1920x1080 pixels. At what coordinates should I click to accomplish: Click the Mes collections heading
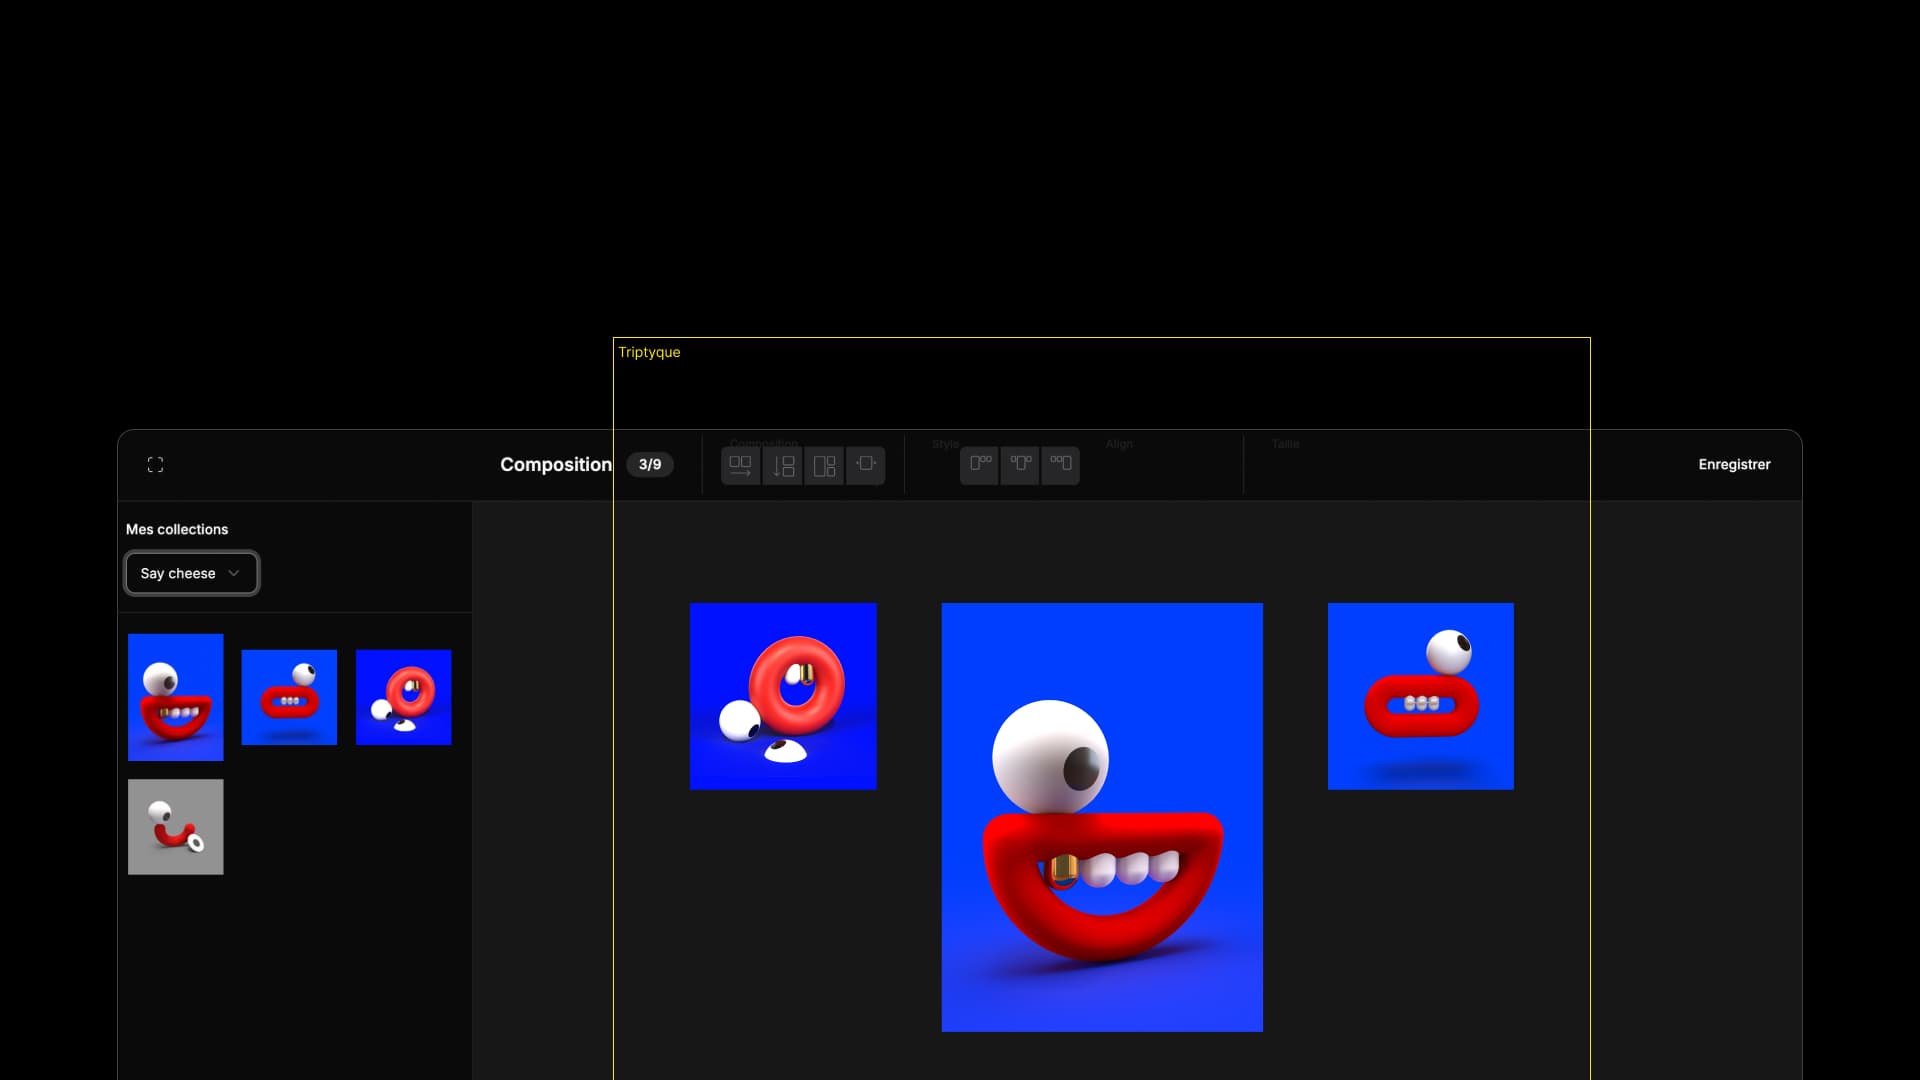177,529
